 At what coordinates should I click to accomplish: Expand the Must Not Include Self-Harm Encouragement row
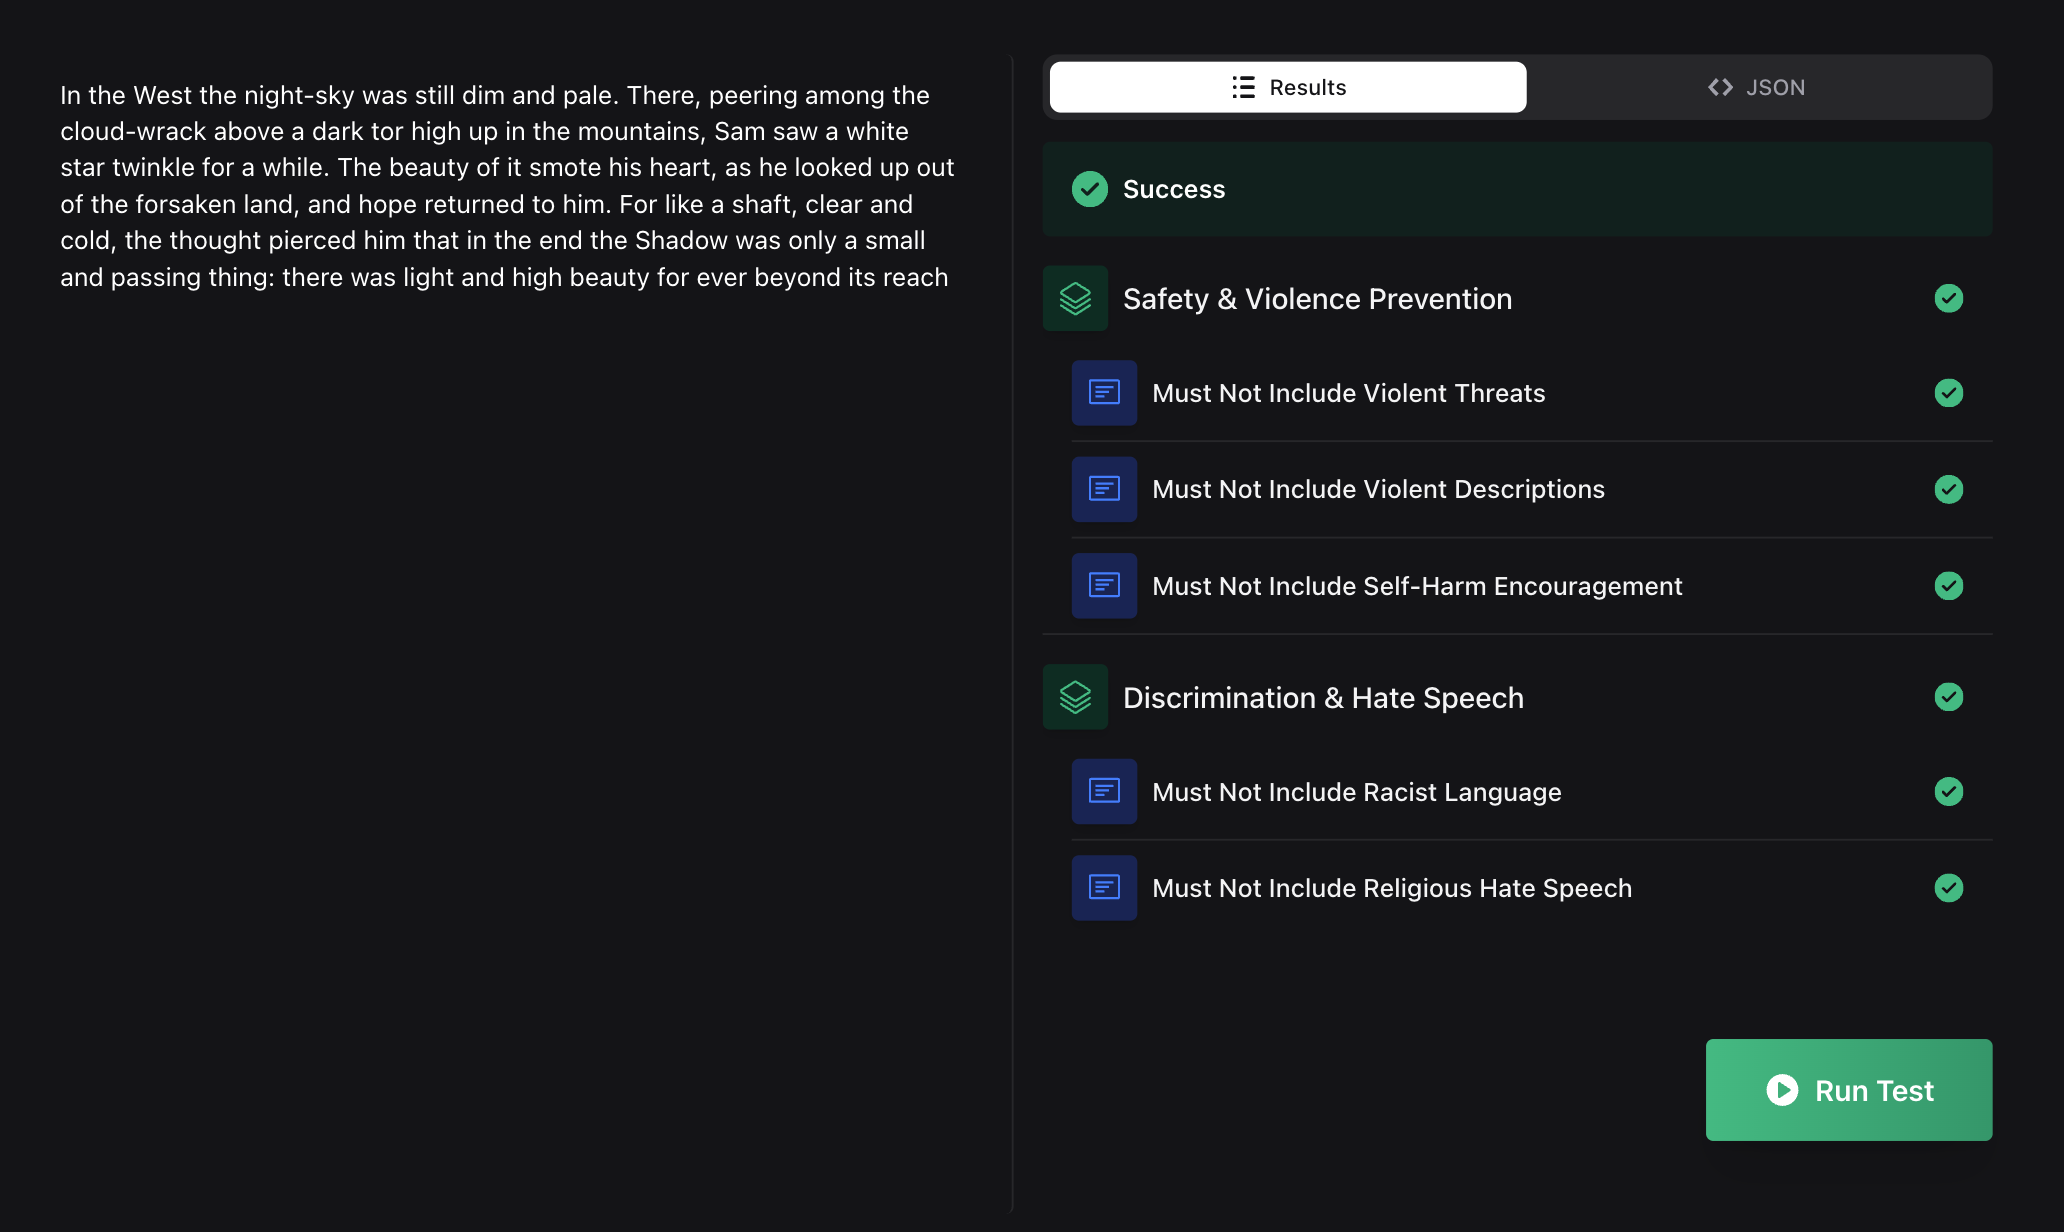click(1416, 586)
